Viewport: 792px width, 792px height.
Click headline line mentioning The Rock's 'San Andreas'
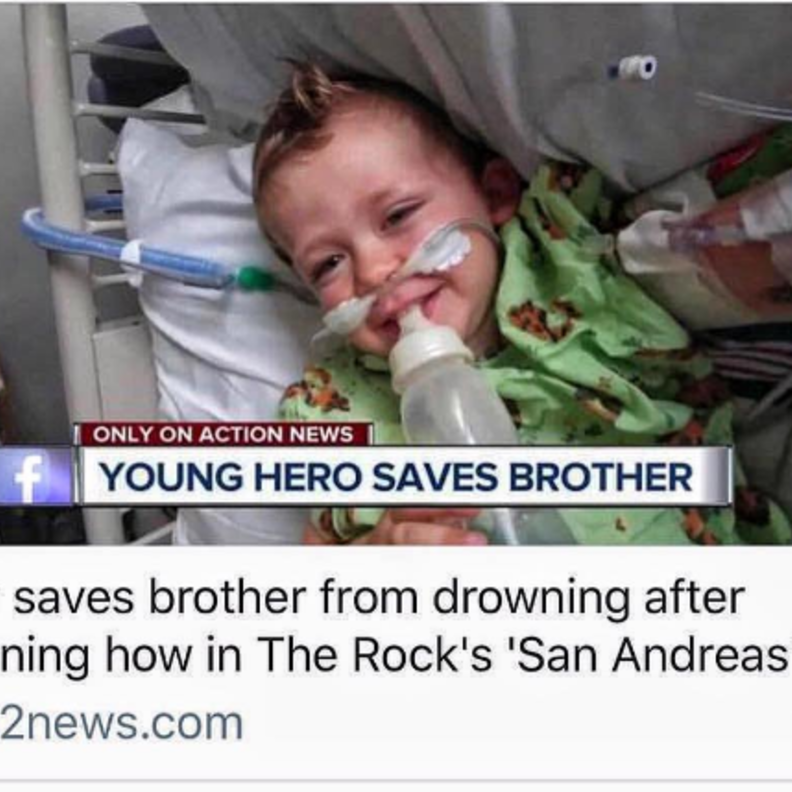394,655
